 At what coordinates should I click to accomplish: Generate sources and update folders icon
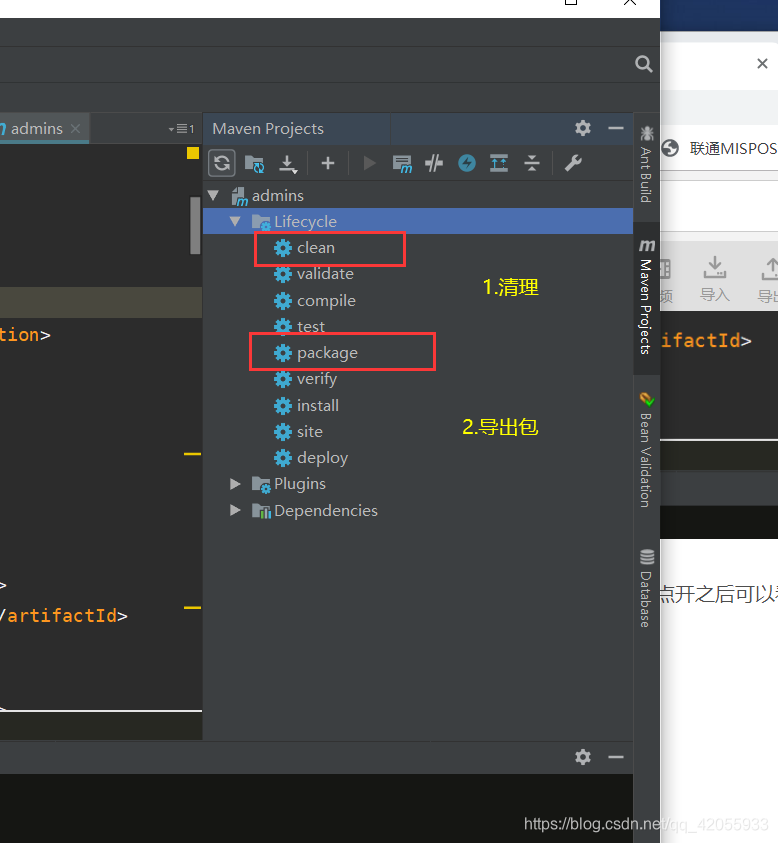[254, 163]
